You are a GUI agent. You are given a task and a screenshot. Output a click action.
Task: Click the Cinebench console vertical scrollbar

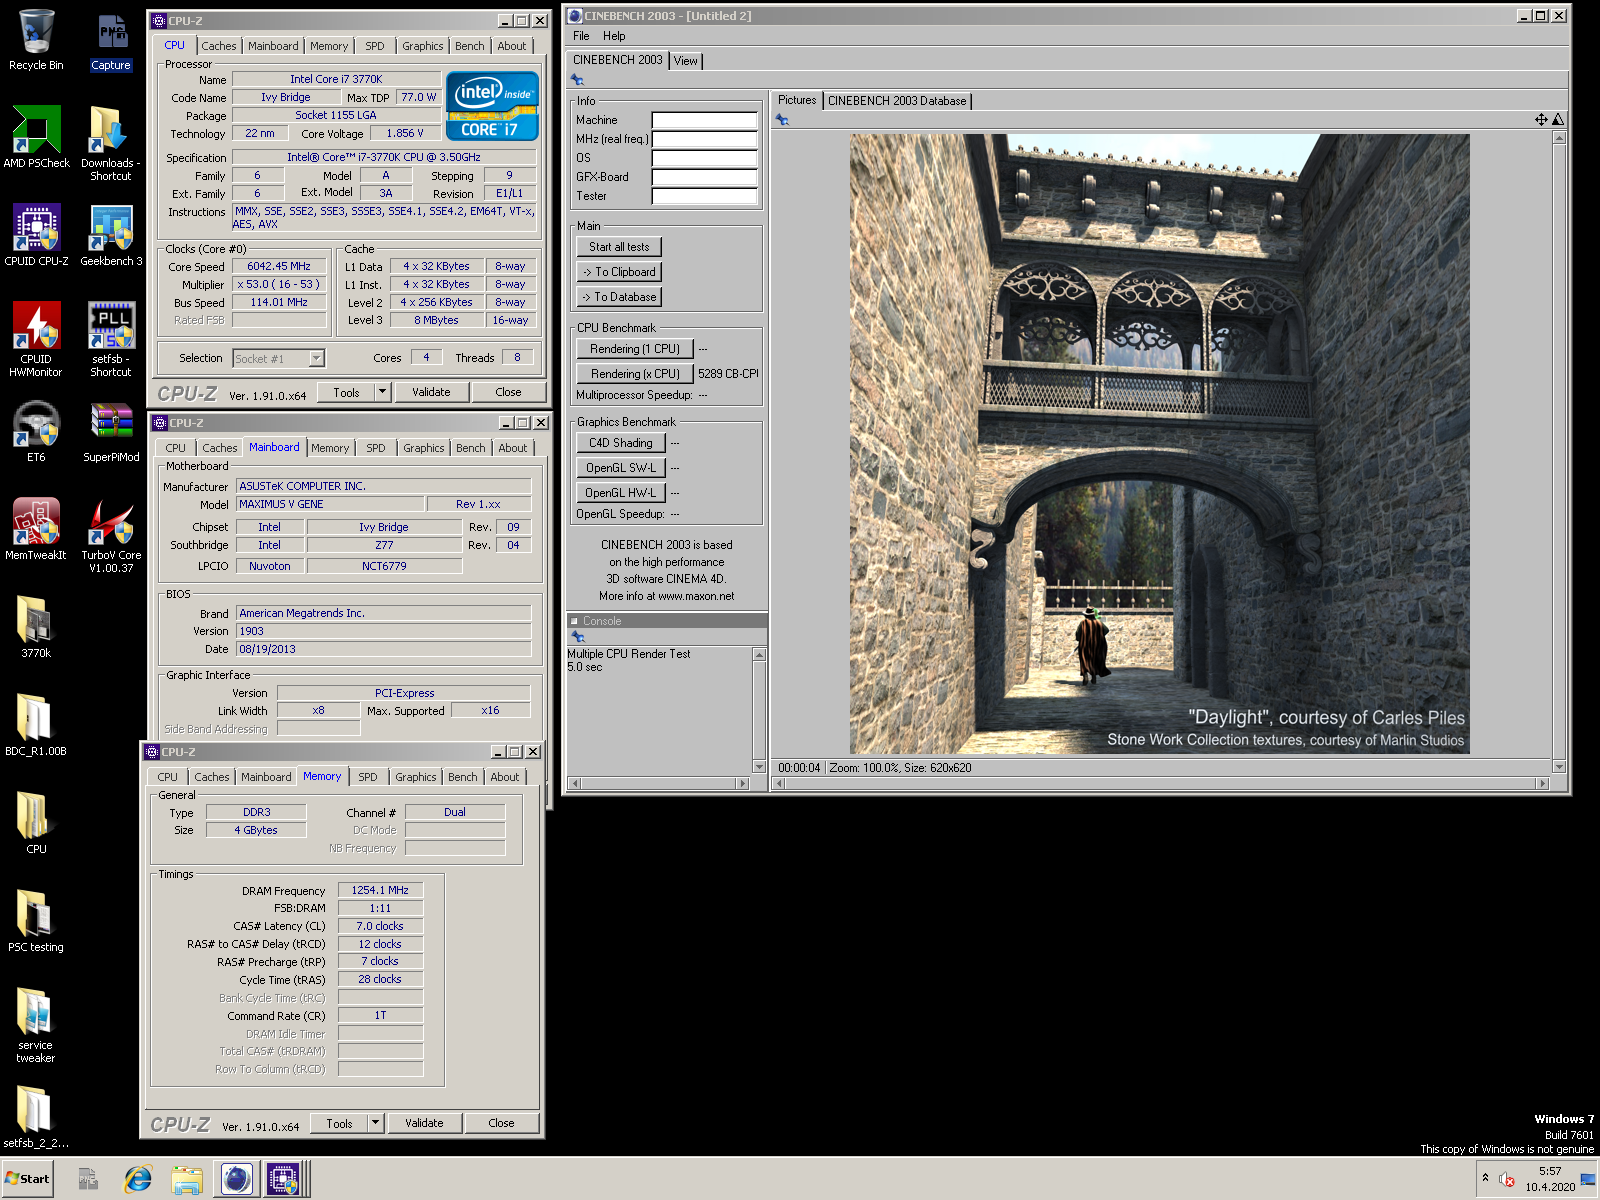(x=759, y=711)
